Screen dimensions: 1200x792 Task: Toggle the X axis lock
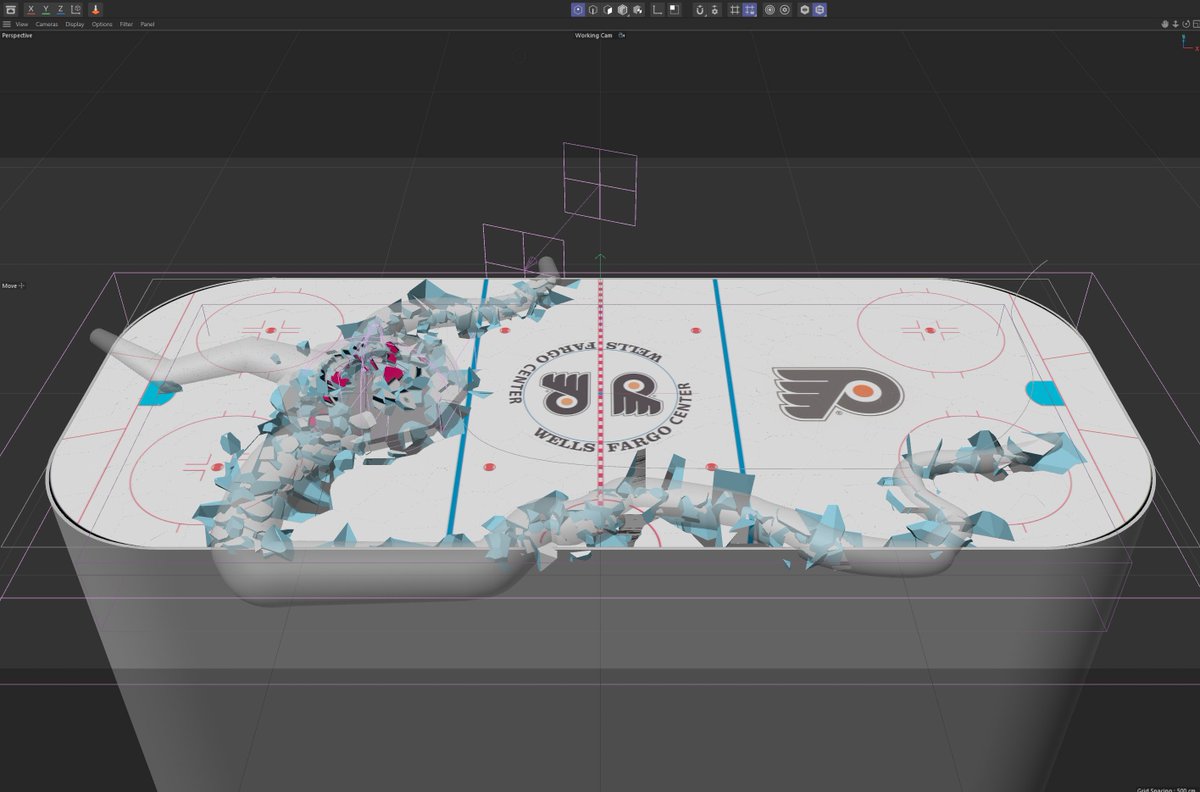[x=31, y=9]
